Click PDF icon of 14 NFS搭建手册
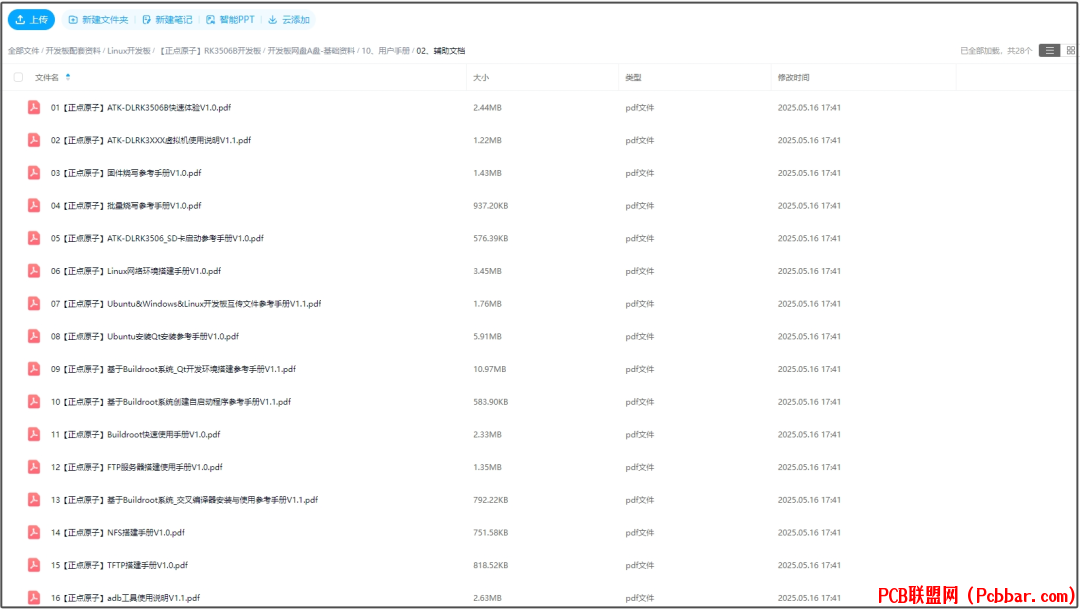Image resolution: width=1080 pixels, height=610 pixels. coord(34,532)
